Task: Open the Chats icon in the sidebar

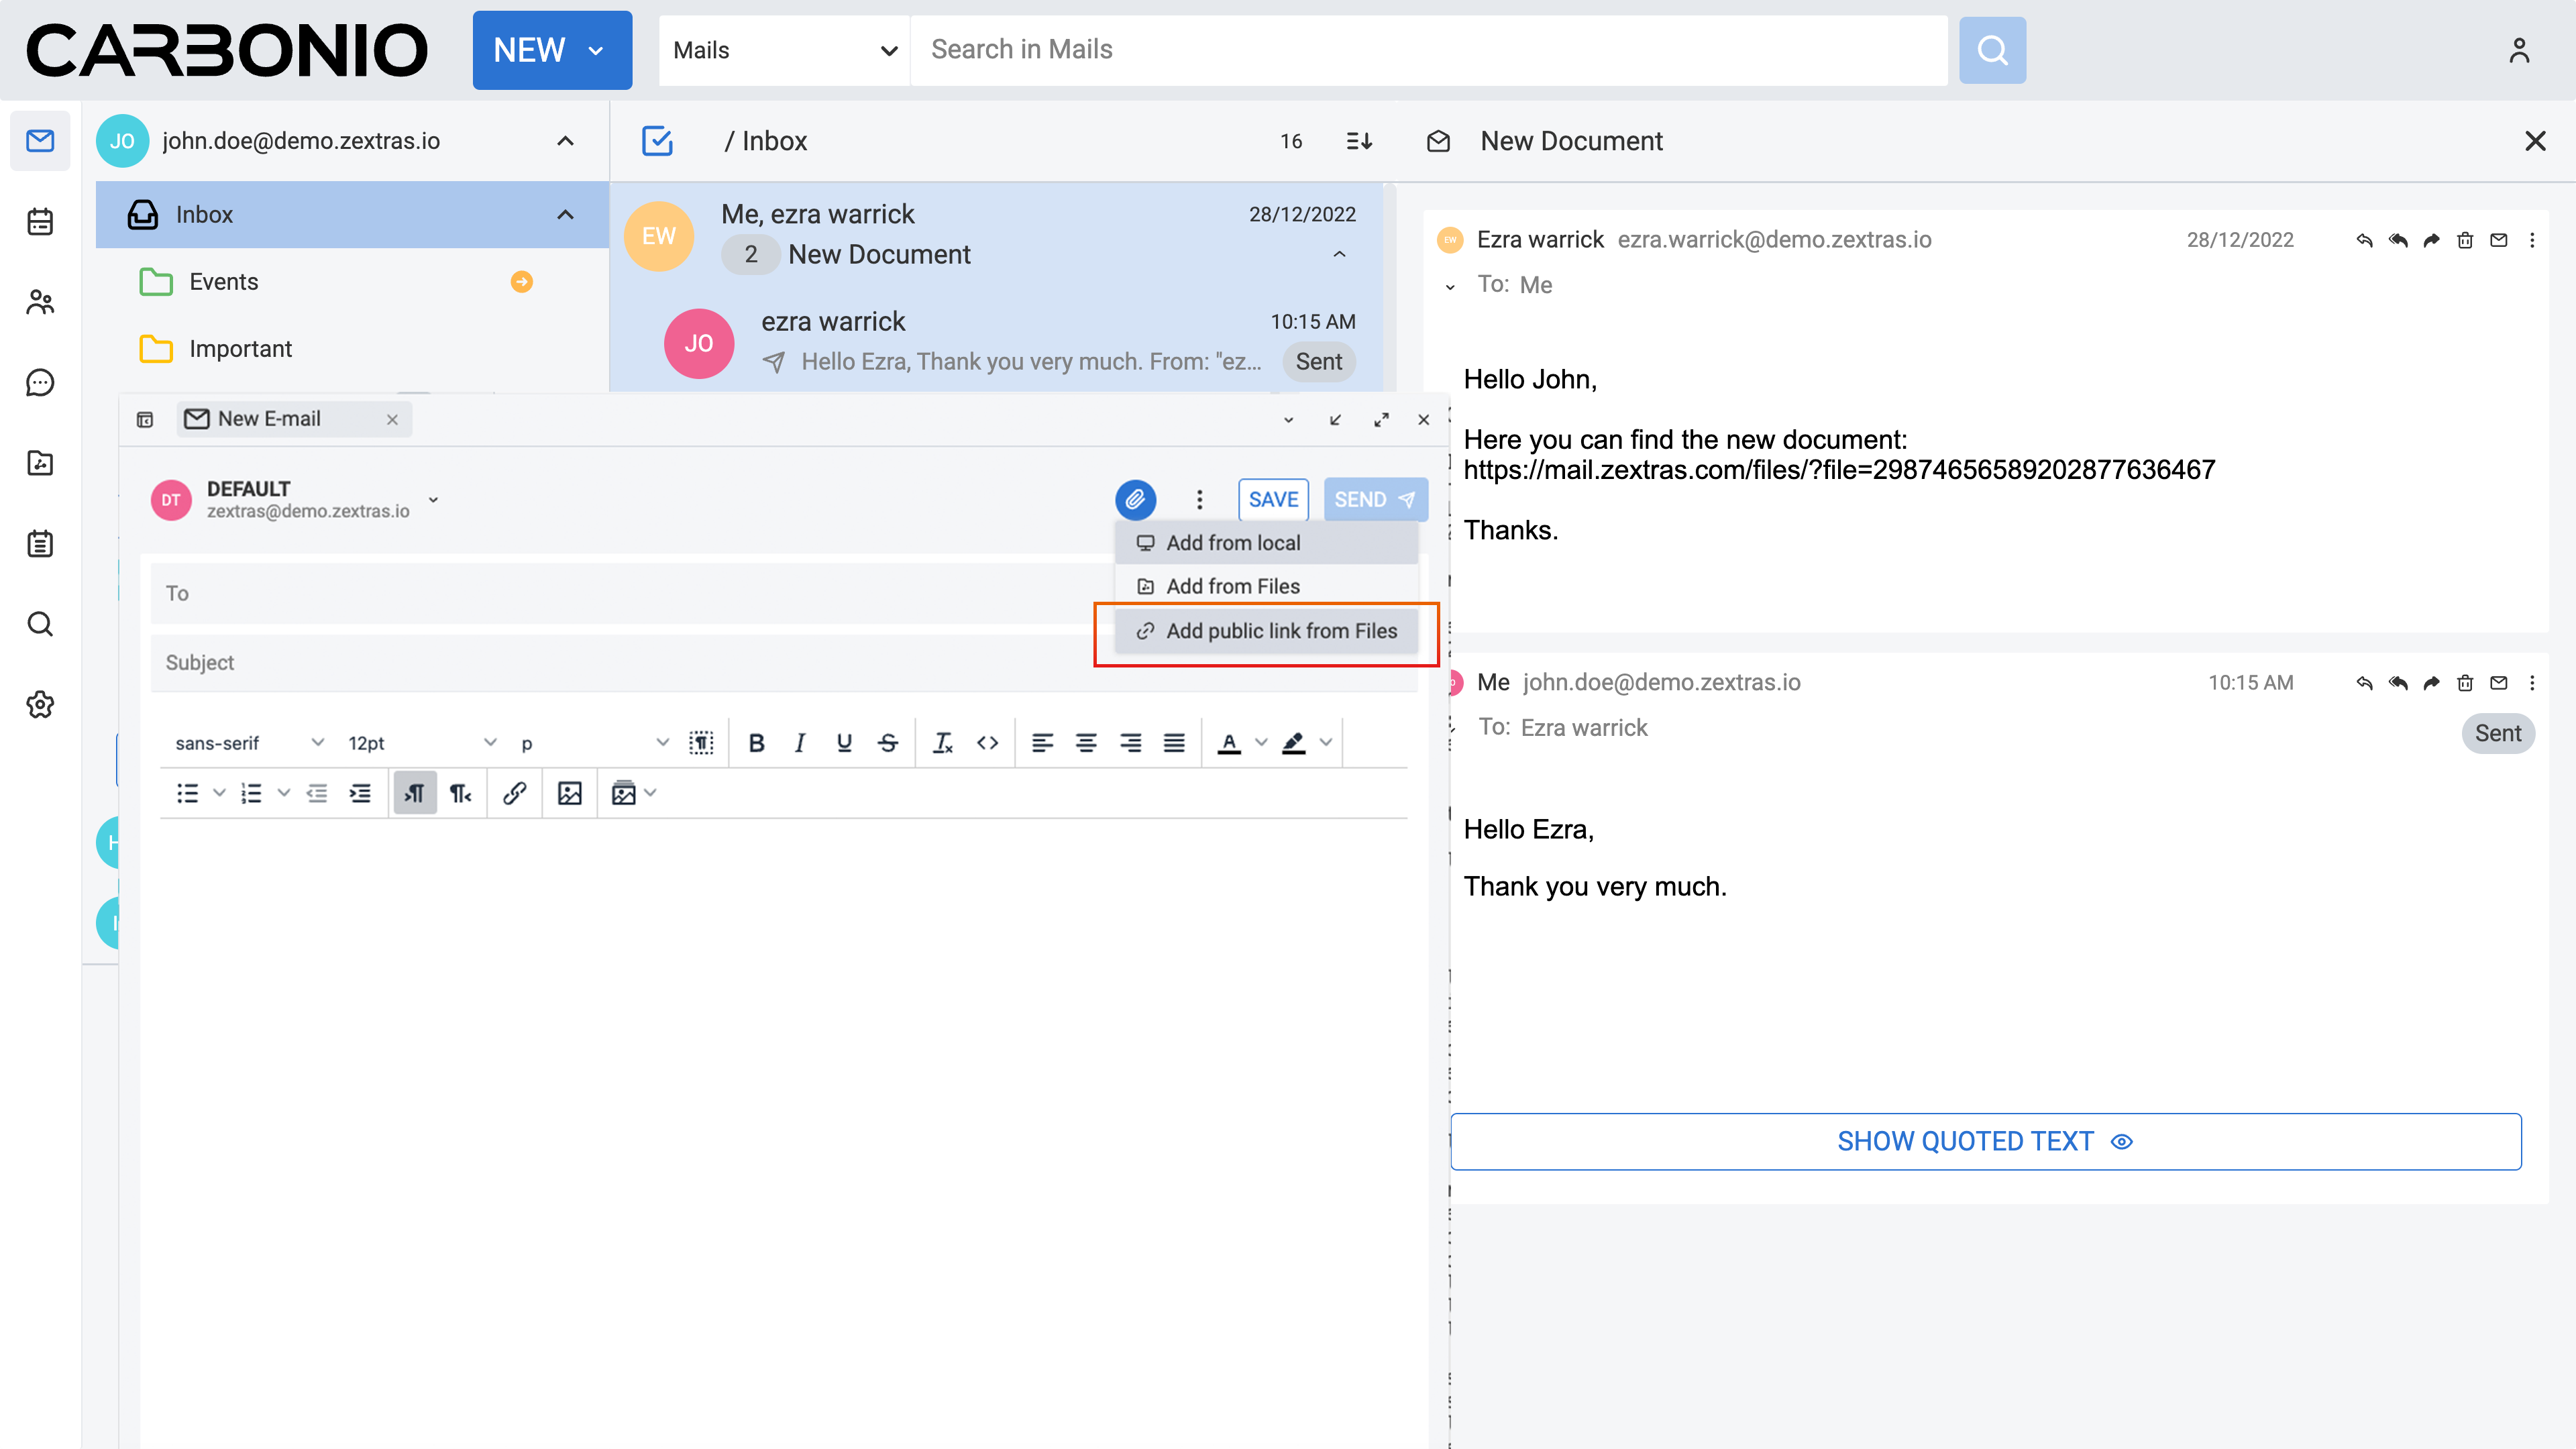Action: tap(40, 382)
